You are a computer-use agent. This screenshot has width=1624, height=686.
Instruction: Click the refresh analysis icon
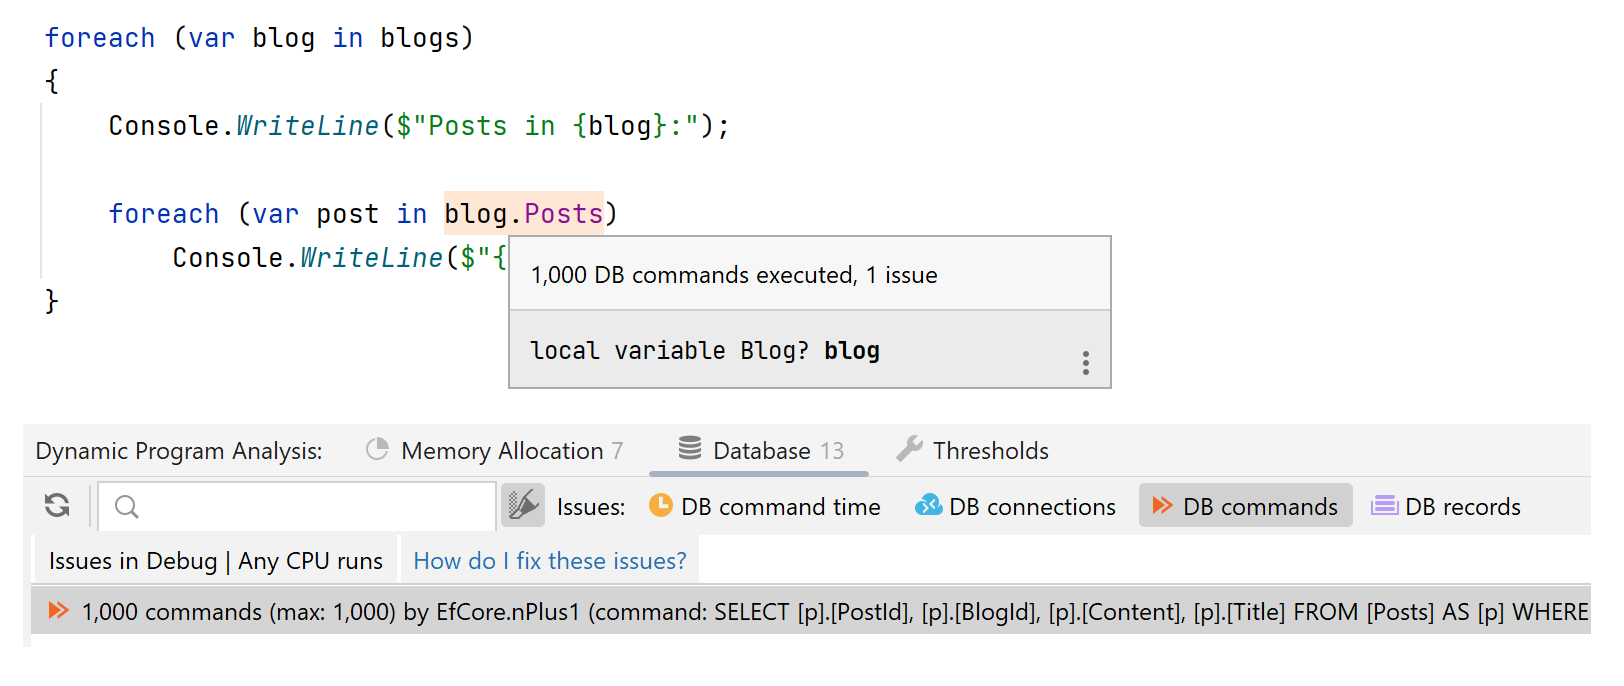[57, 506]
